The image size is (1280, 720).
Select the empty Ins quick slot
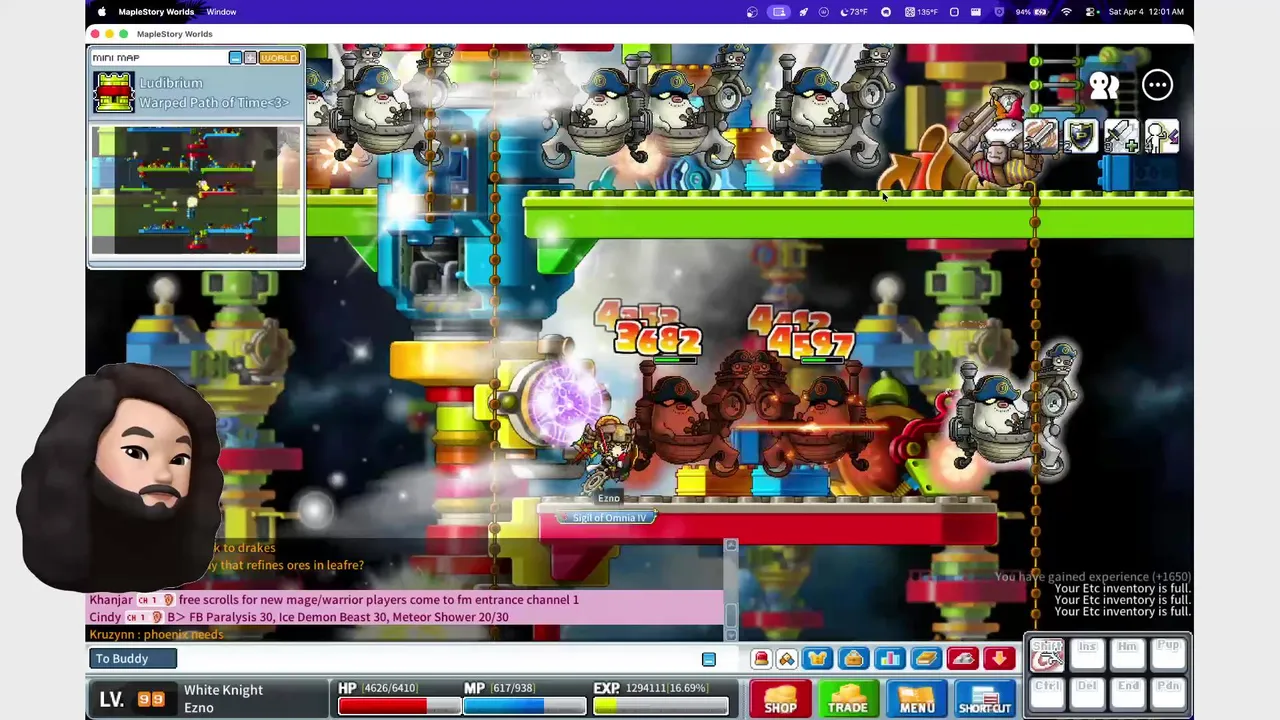[x=1087, y=654]
